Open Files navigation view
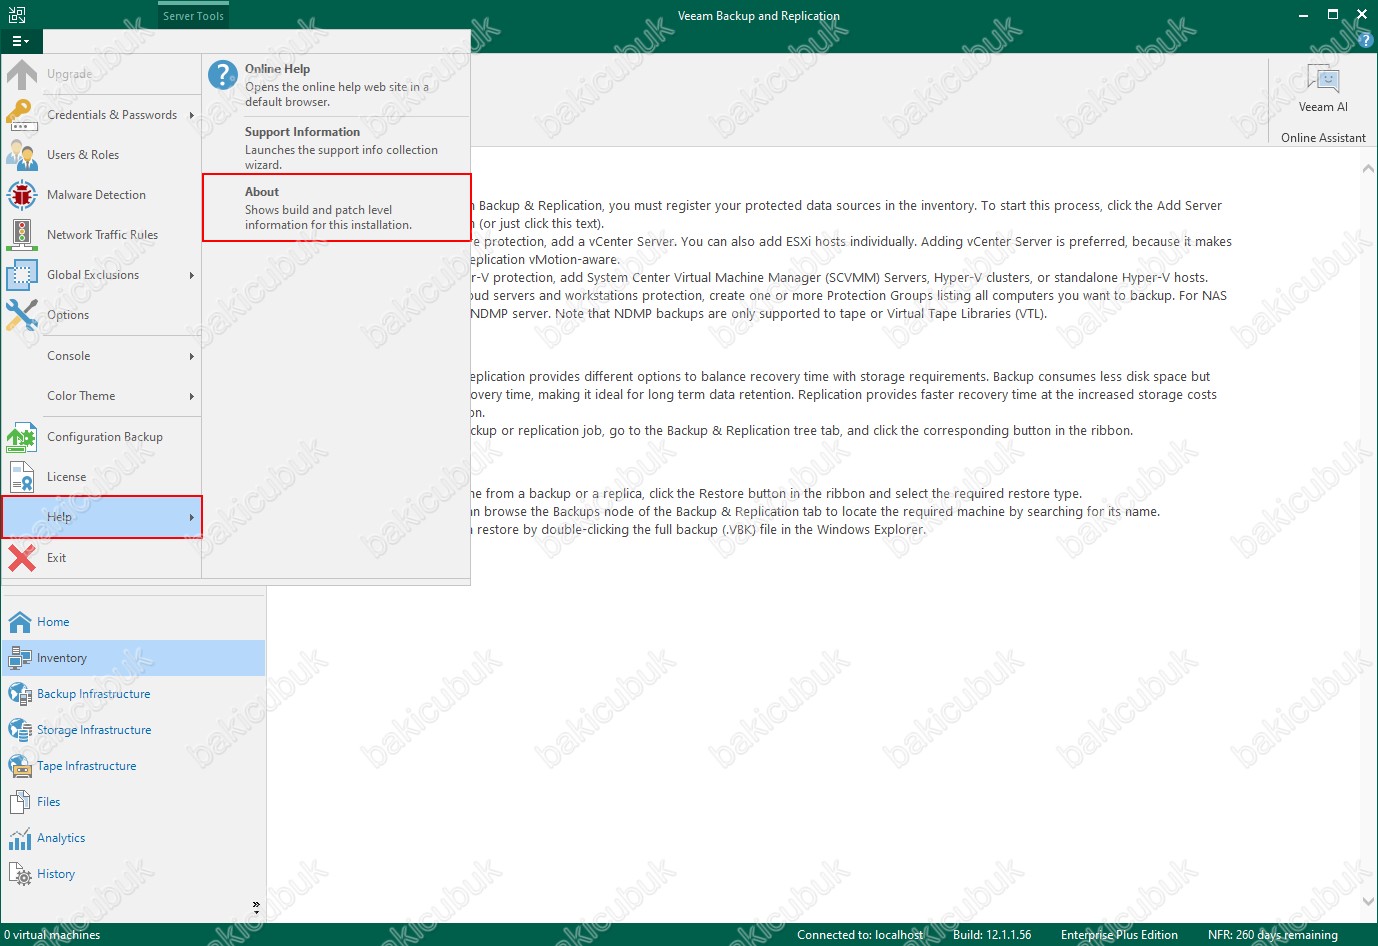This screenshot has width=1378, height=946. point(134,802)
